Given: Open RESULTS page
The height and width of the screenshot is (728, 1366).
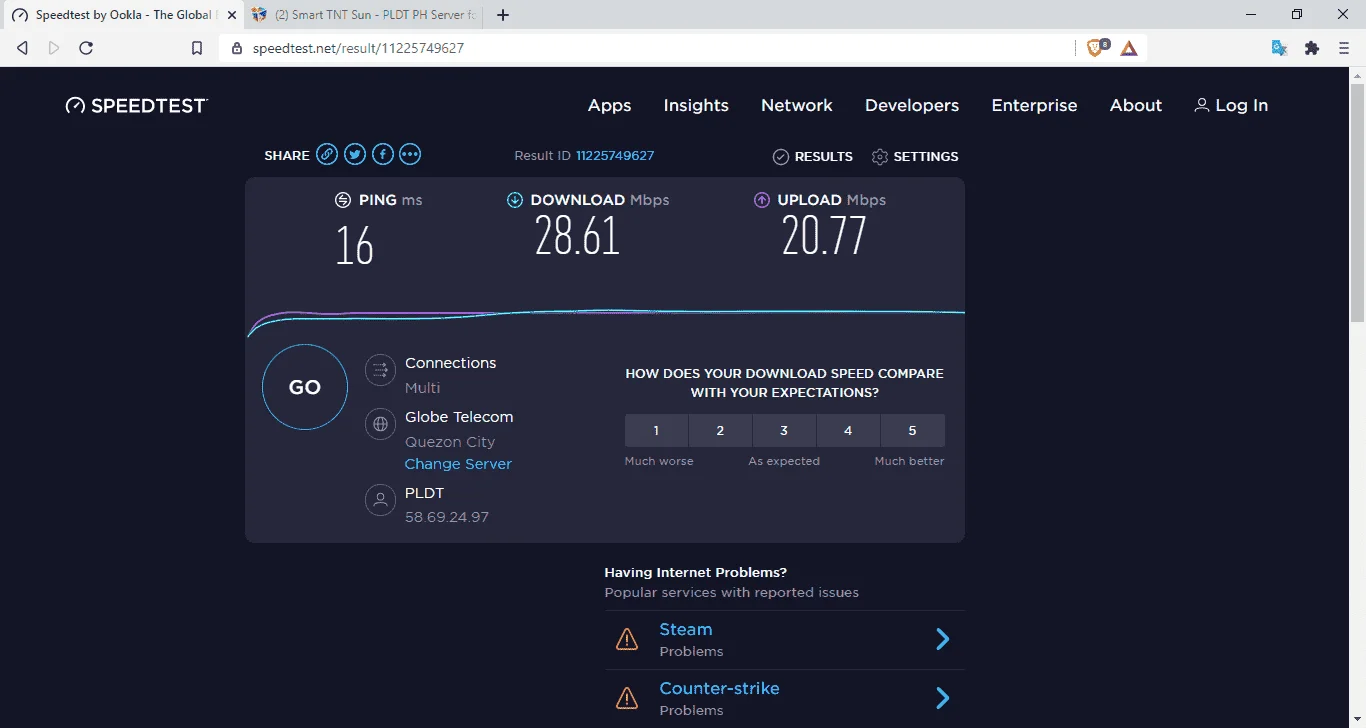Looking at the screenshot, I should [x=813, y=157].
